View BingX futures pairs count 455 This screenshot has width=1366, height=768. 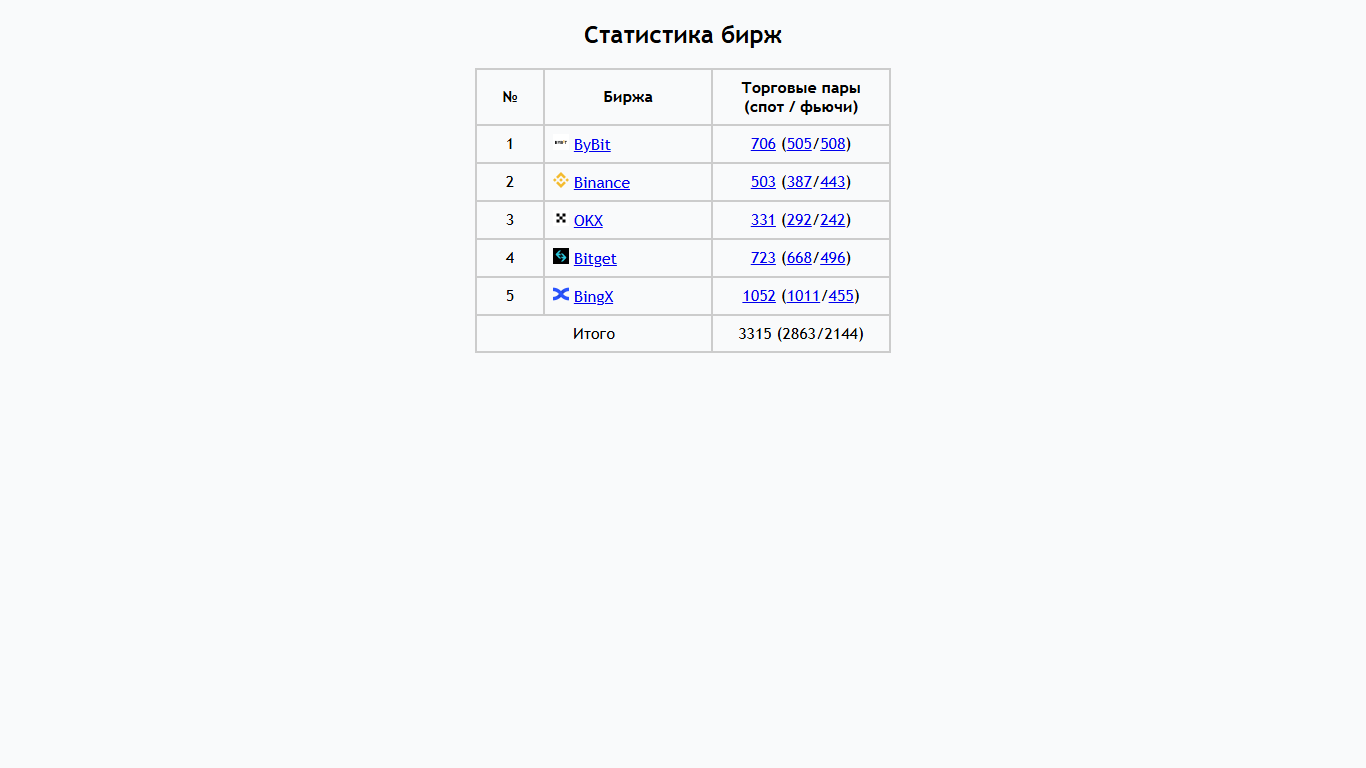pos(841,296)
